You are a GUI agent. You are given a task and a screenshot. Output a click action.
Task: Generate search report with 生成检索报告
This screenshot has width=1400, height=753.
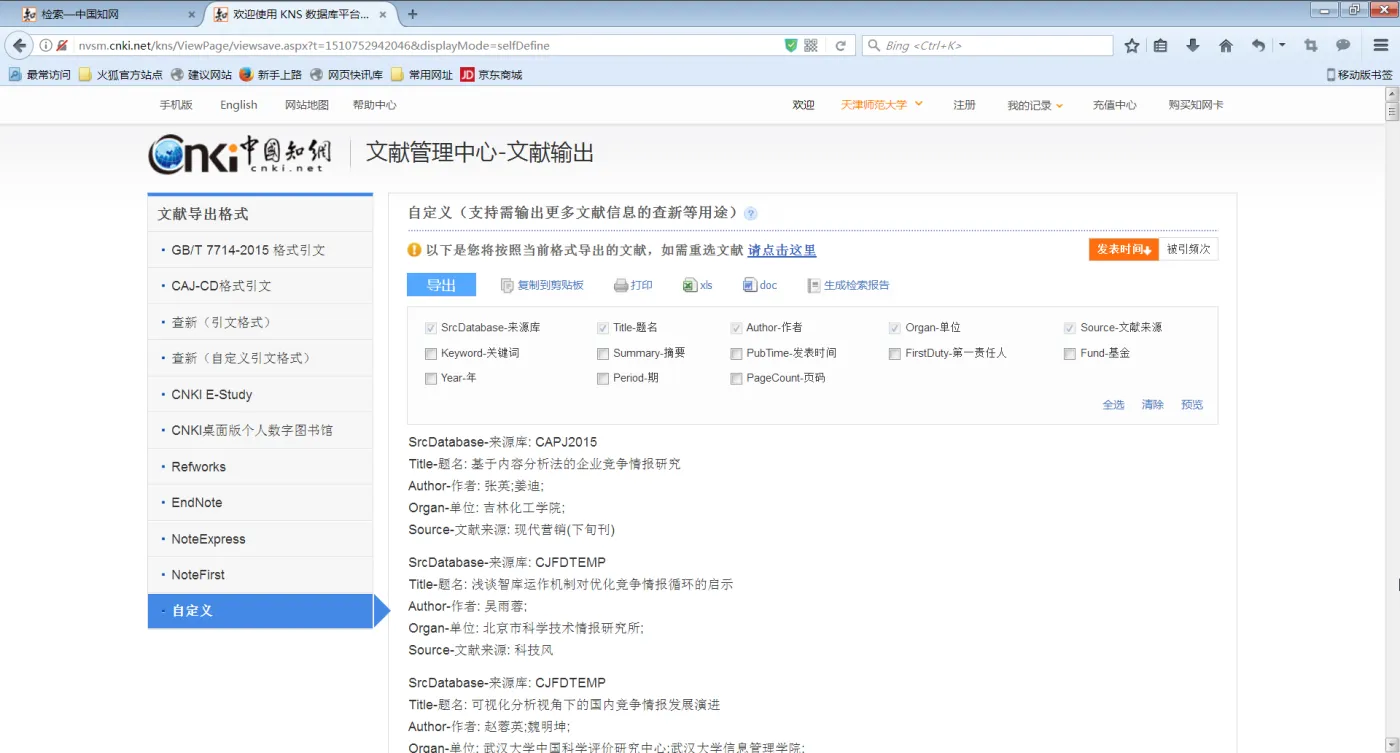(848, 285)
